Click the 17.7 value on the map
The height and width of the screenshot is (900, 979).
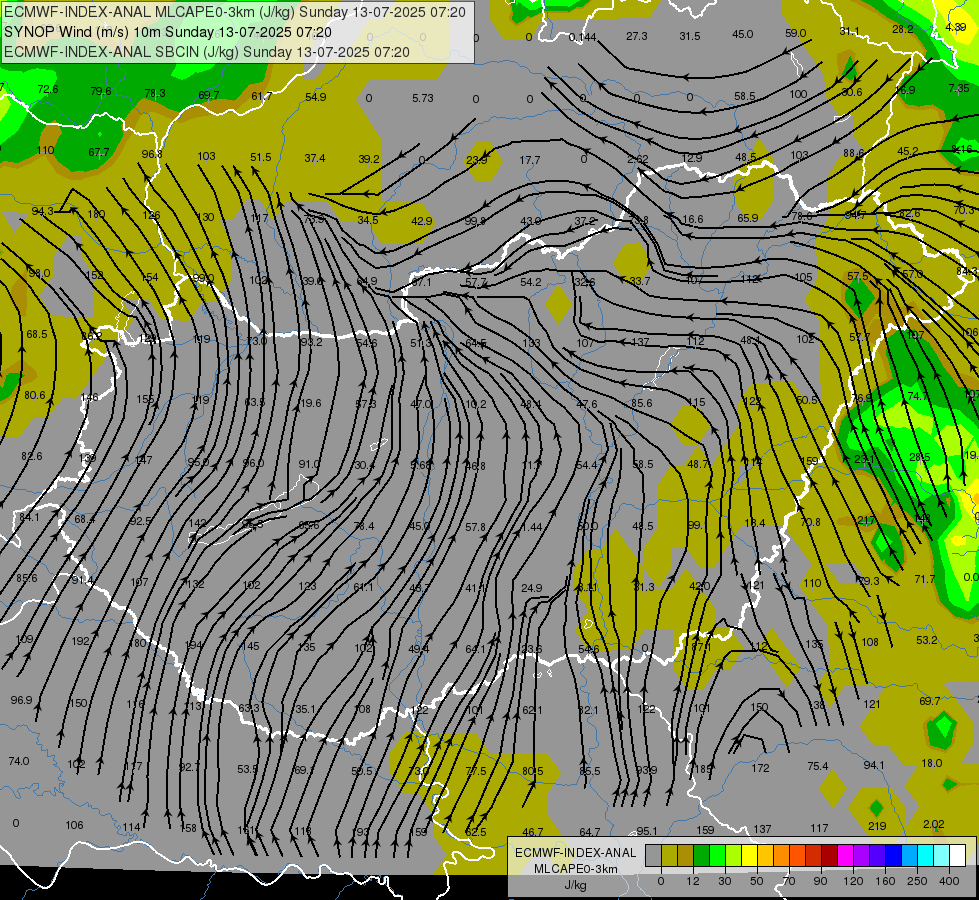click(529, 160)
